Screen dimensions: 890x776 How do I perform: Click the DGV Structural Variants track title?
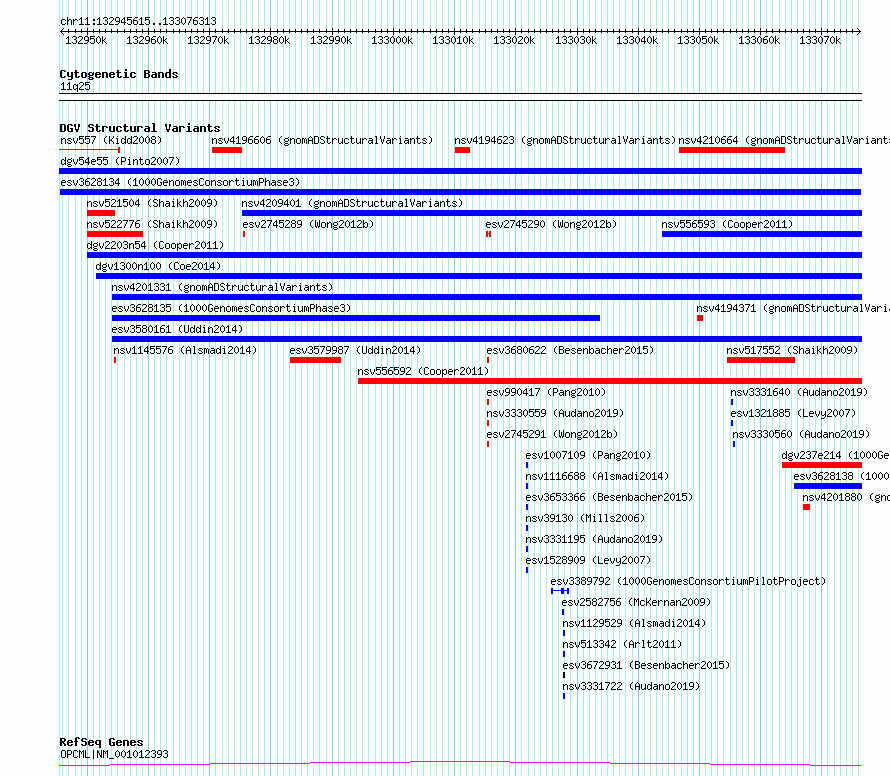[x=140, y=128]
